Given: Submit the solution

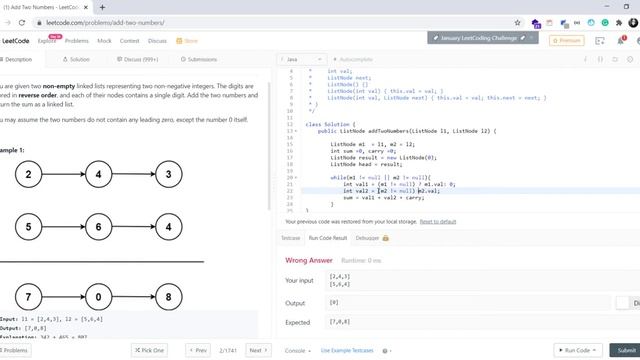Looking at the screenshot, I should (625, 350).
